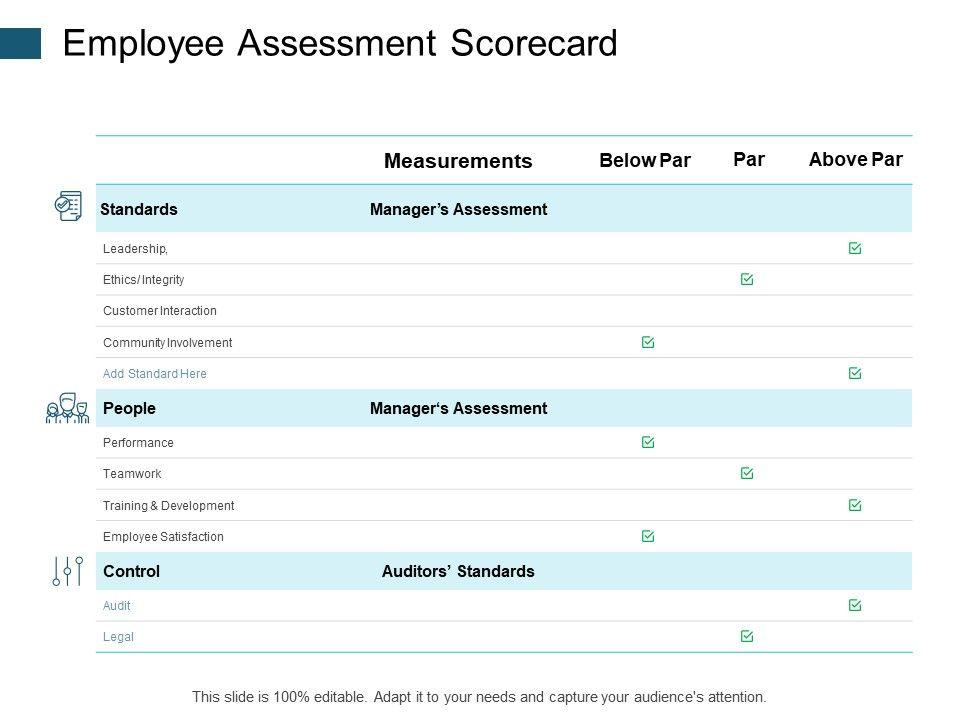960x720 pixels.
Task: Click the People group icon
Action: click(67, 408)
